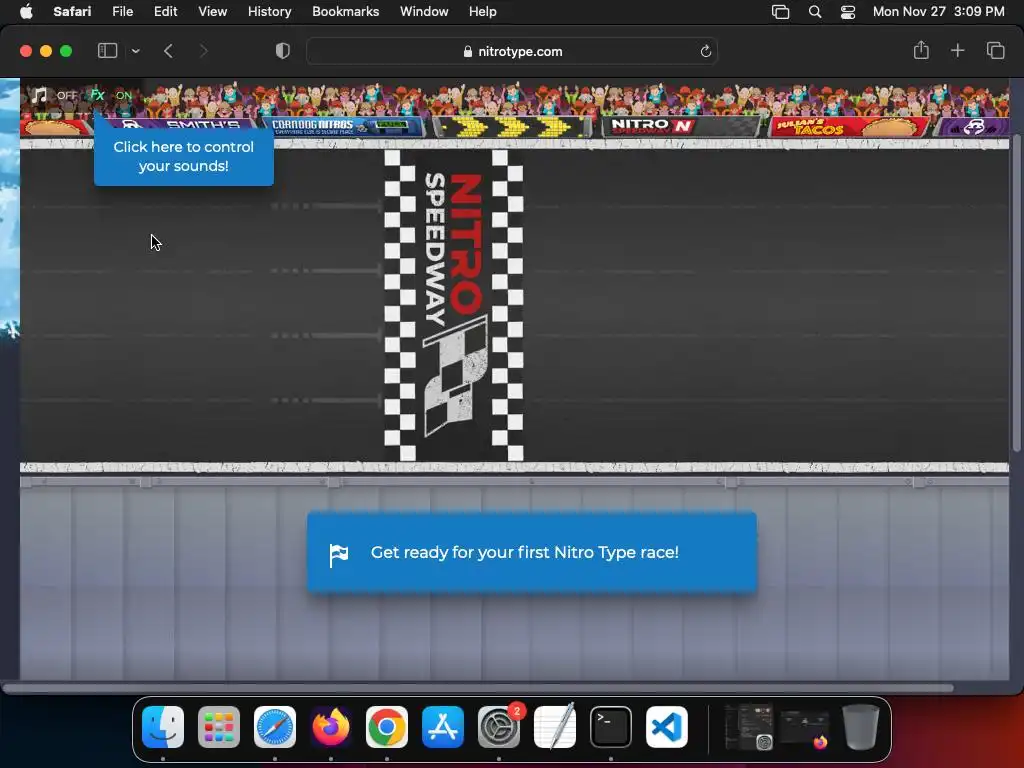Open the Window menu
1024x768 pixels.
click(424, 11)
